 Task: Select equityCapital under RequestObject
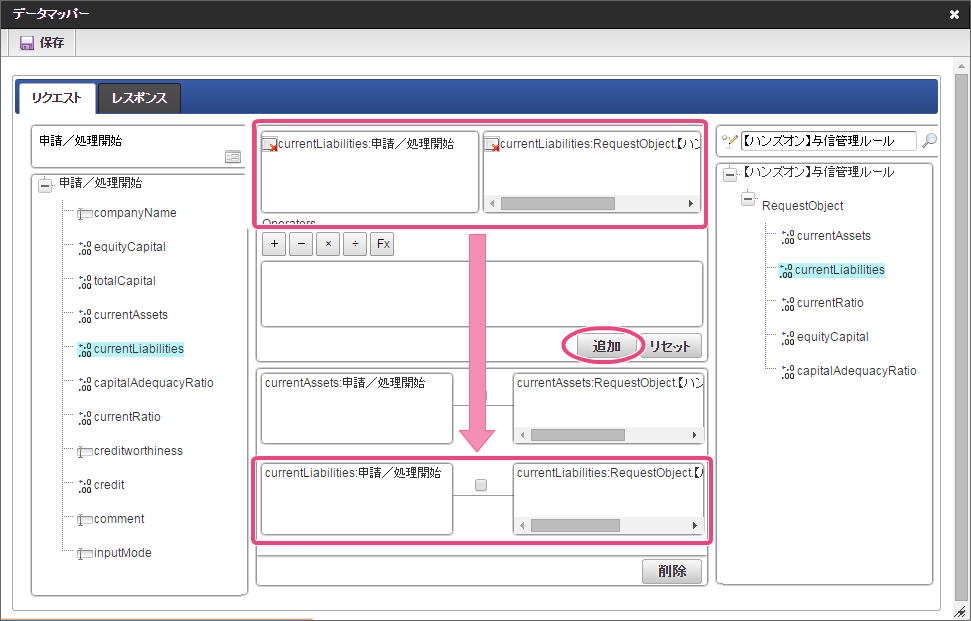pyautogui.click(x=832, y=337)
